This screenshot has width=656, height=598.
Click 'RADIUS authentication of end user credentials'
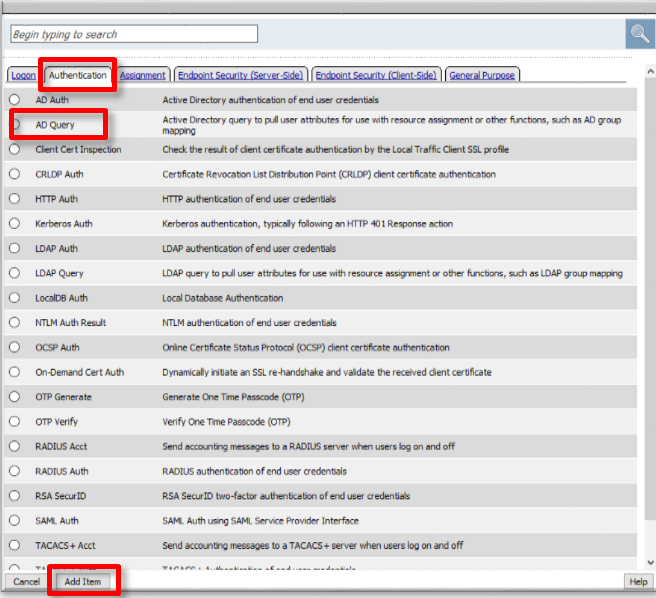[x=254, y=471]
